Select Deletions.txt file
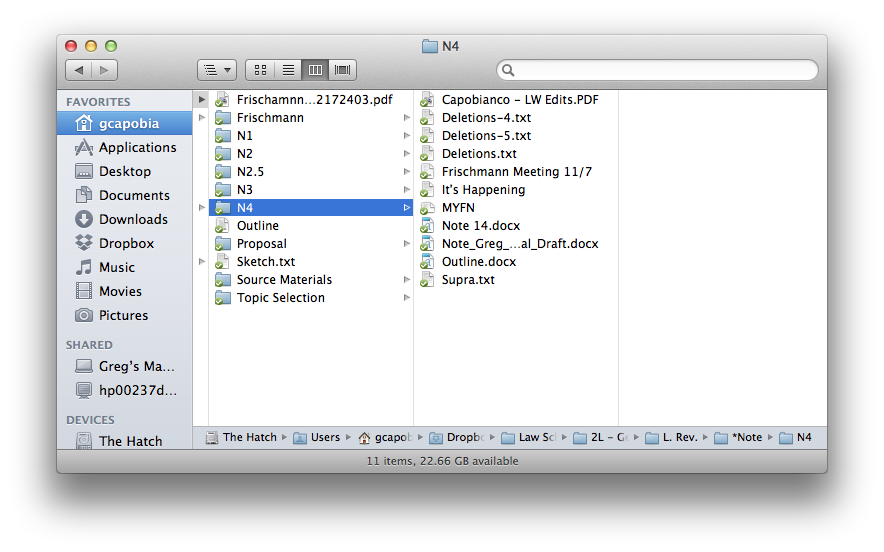The height and width of the screenshot is (552, 884). 516,154
